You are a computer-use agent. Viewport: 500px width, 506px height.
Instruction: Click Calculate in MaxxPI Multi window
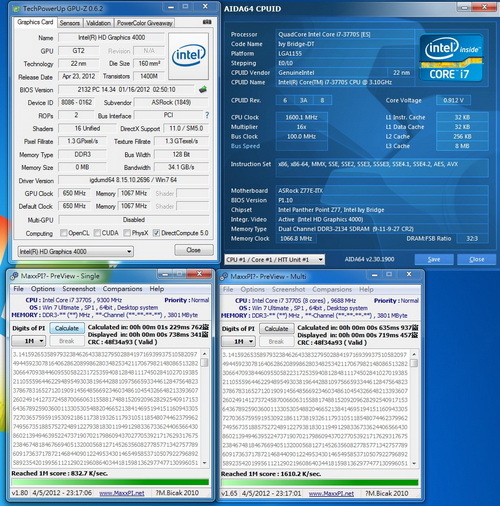pos(276,329)
